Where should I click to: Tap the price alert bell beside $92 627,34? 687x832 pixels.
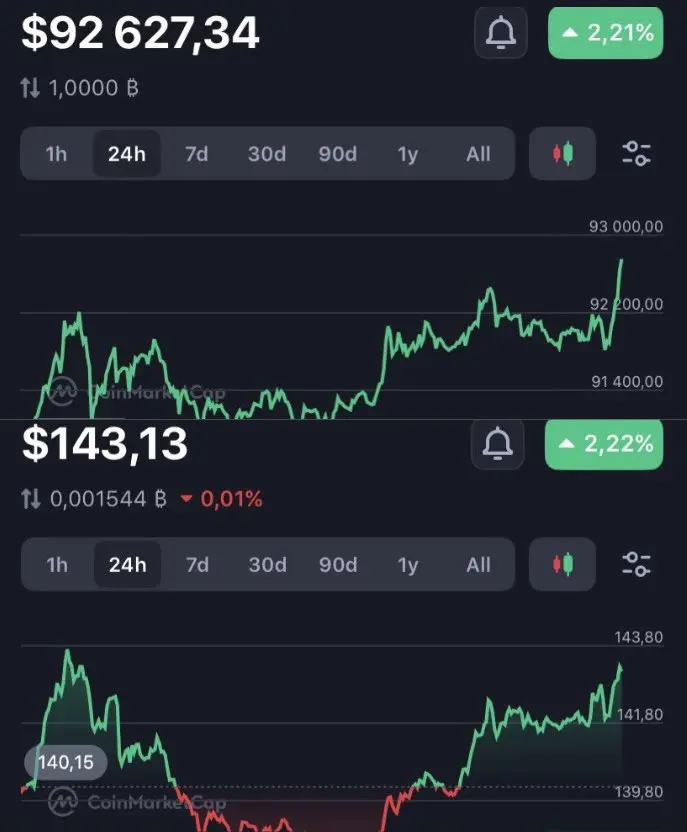pyautogui.click(x=501, y=33)
